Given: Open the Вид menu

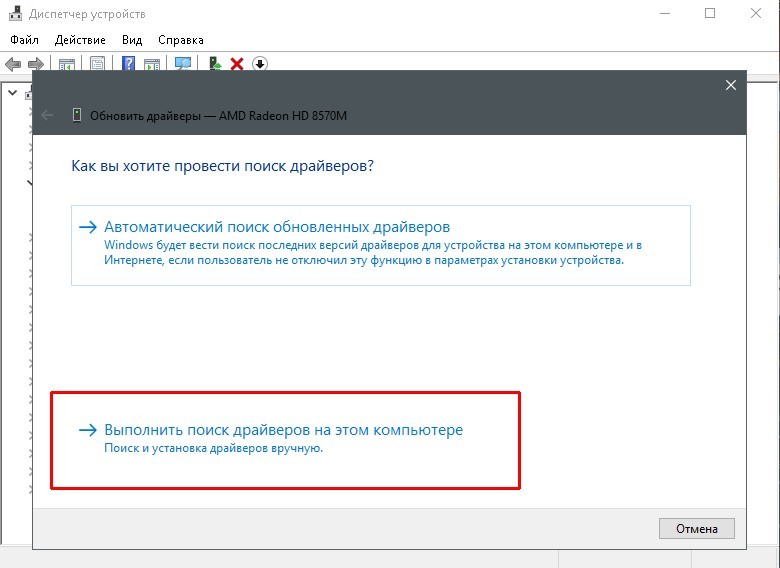Looking at the screenshot, I should click(x=132, y=40).
